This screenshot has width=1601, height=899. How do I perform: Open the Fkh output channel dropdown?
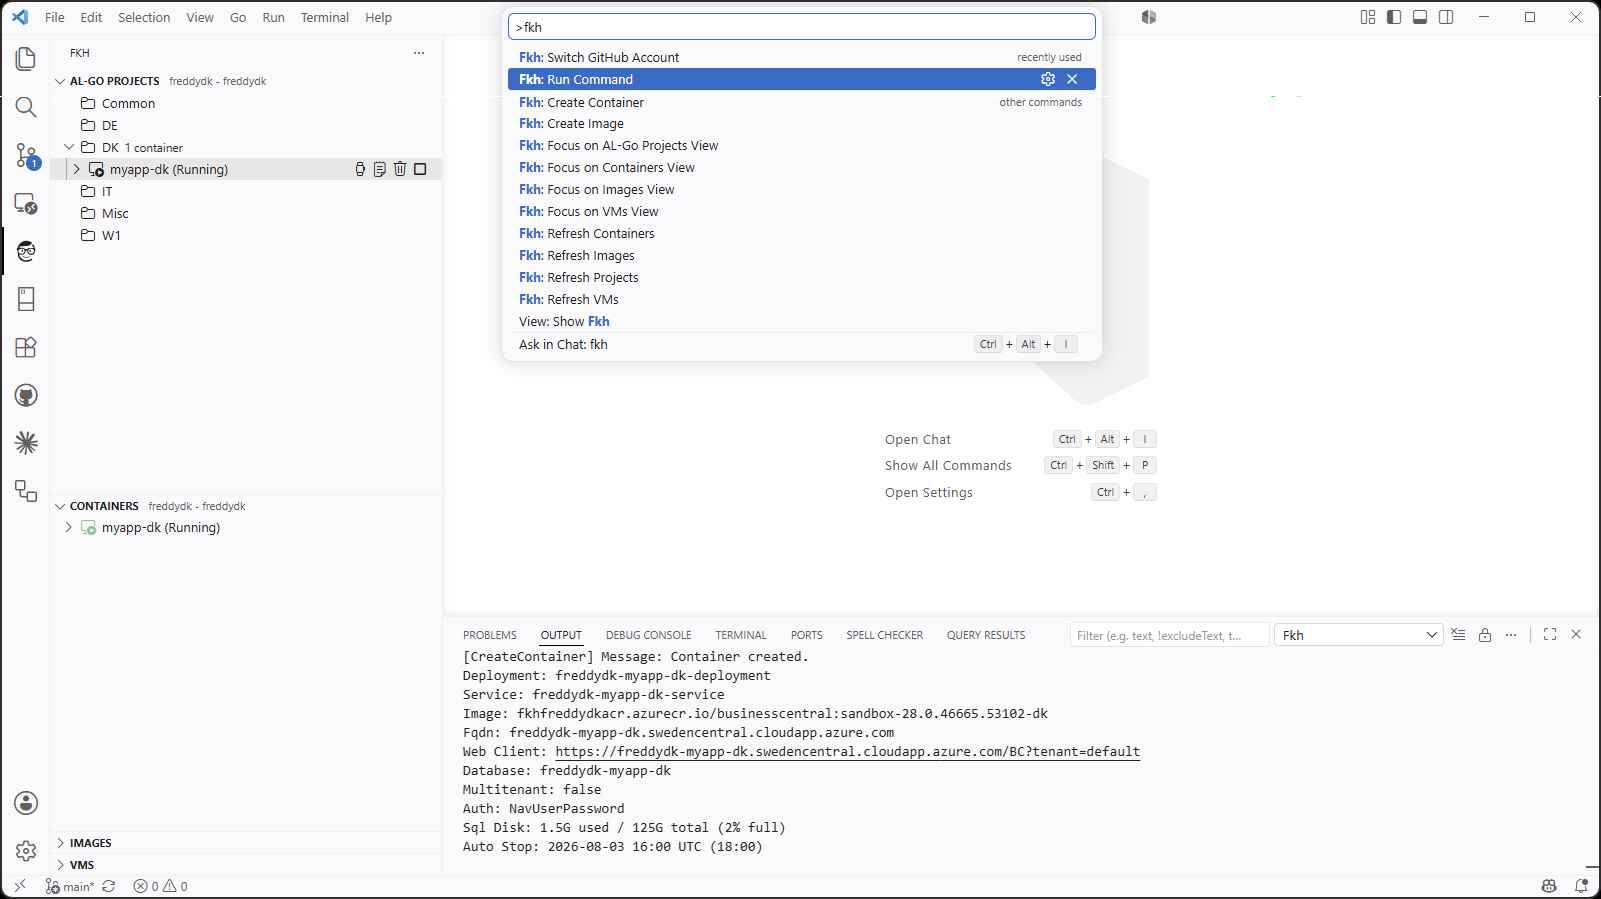pos(1358,635)
